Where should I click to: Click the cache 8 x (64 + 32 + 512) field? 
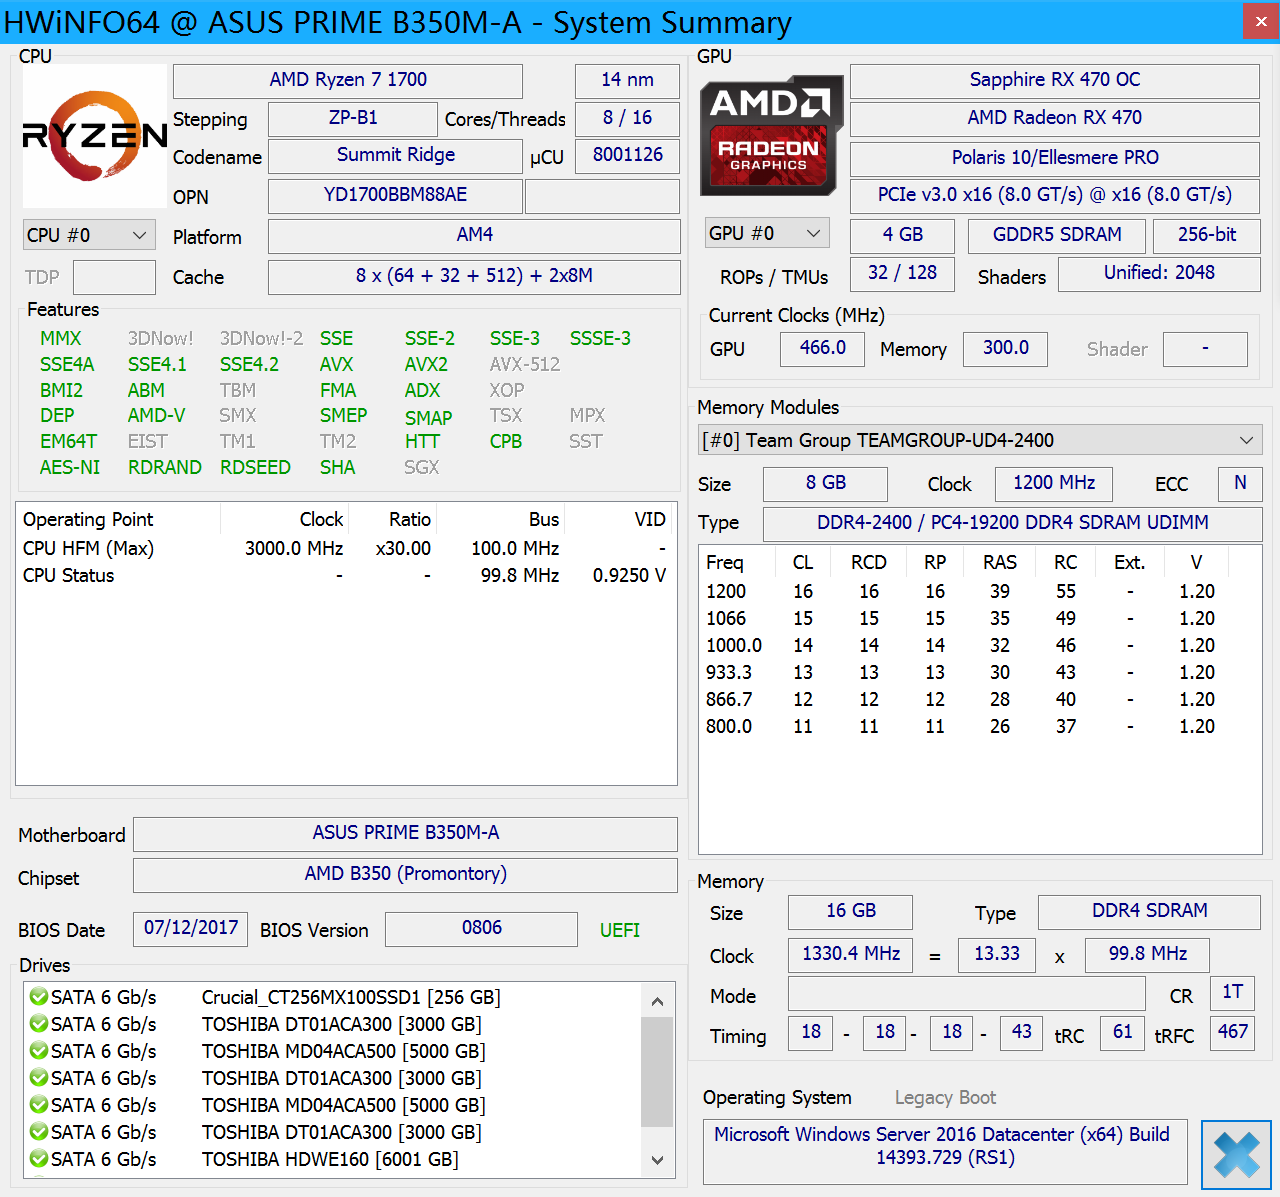474,276
